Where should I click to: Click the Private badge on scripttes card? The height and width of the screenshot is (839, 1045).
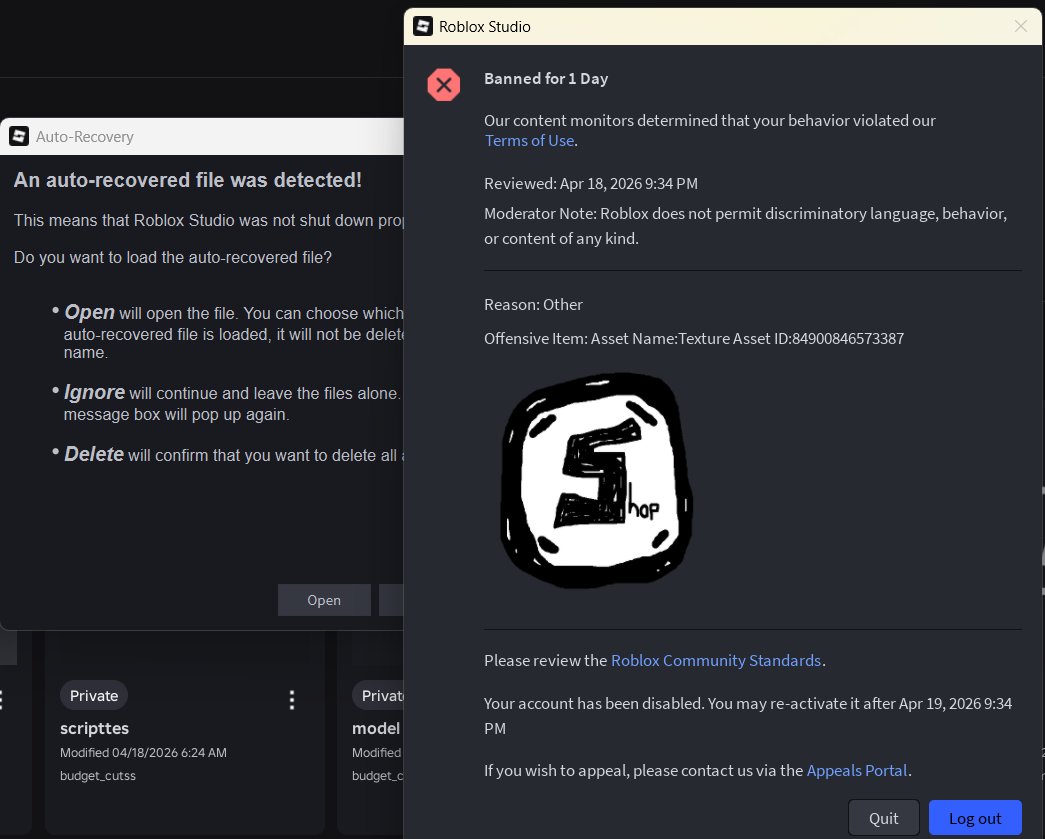coord(94,696)
